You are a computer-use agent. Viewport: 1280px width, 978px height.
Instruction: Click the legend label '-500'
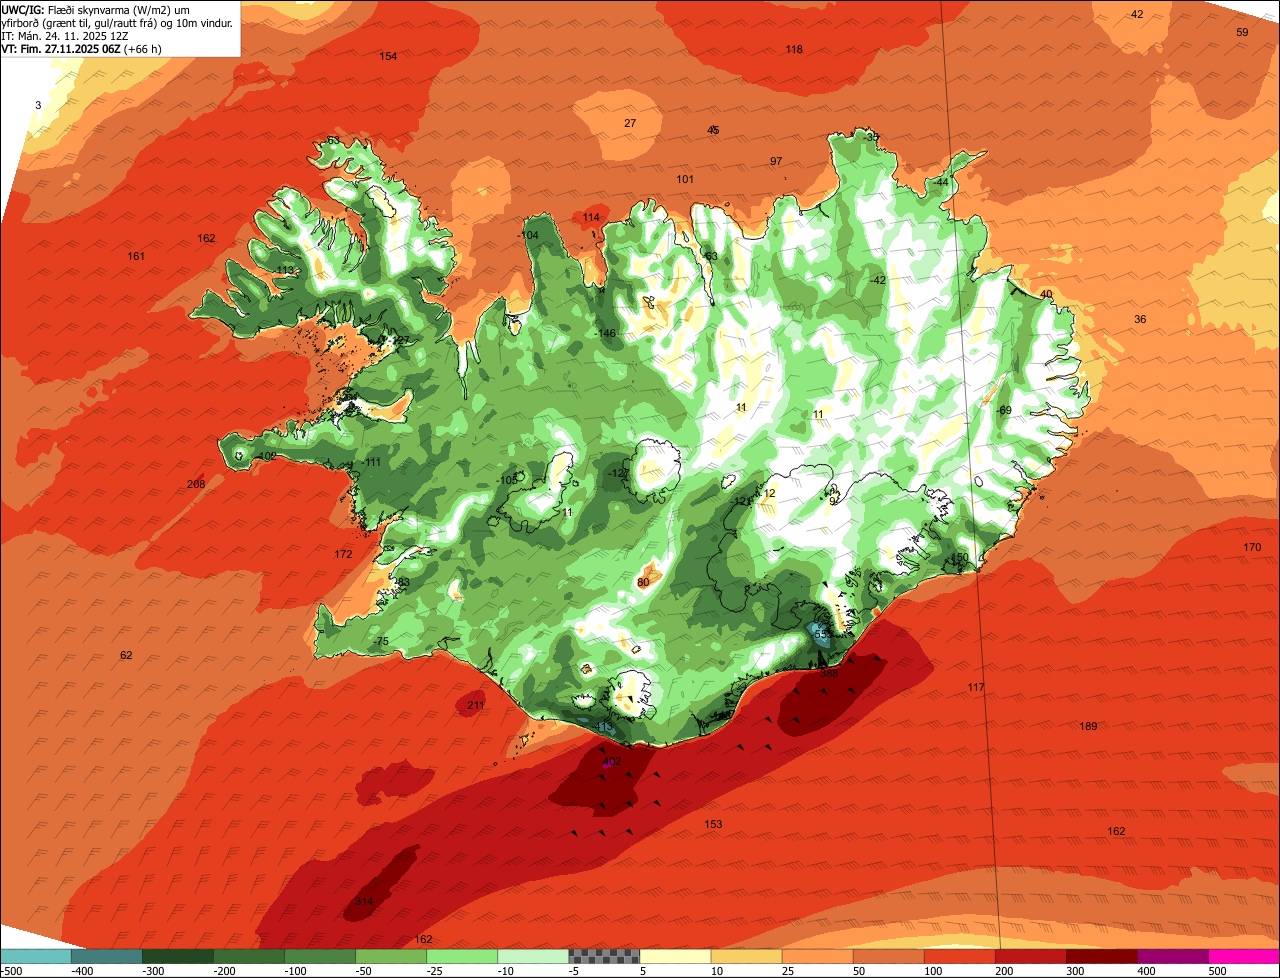tap(10, 970)
